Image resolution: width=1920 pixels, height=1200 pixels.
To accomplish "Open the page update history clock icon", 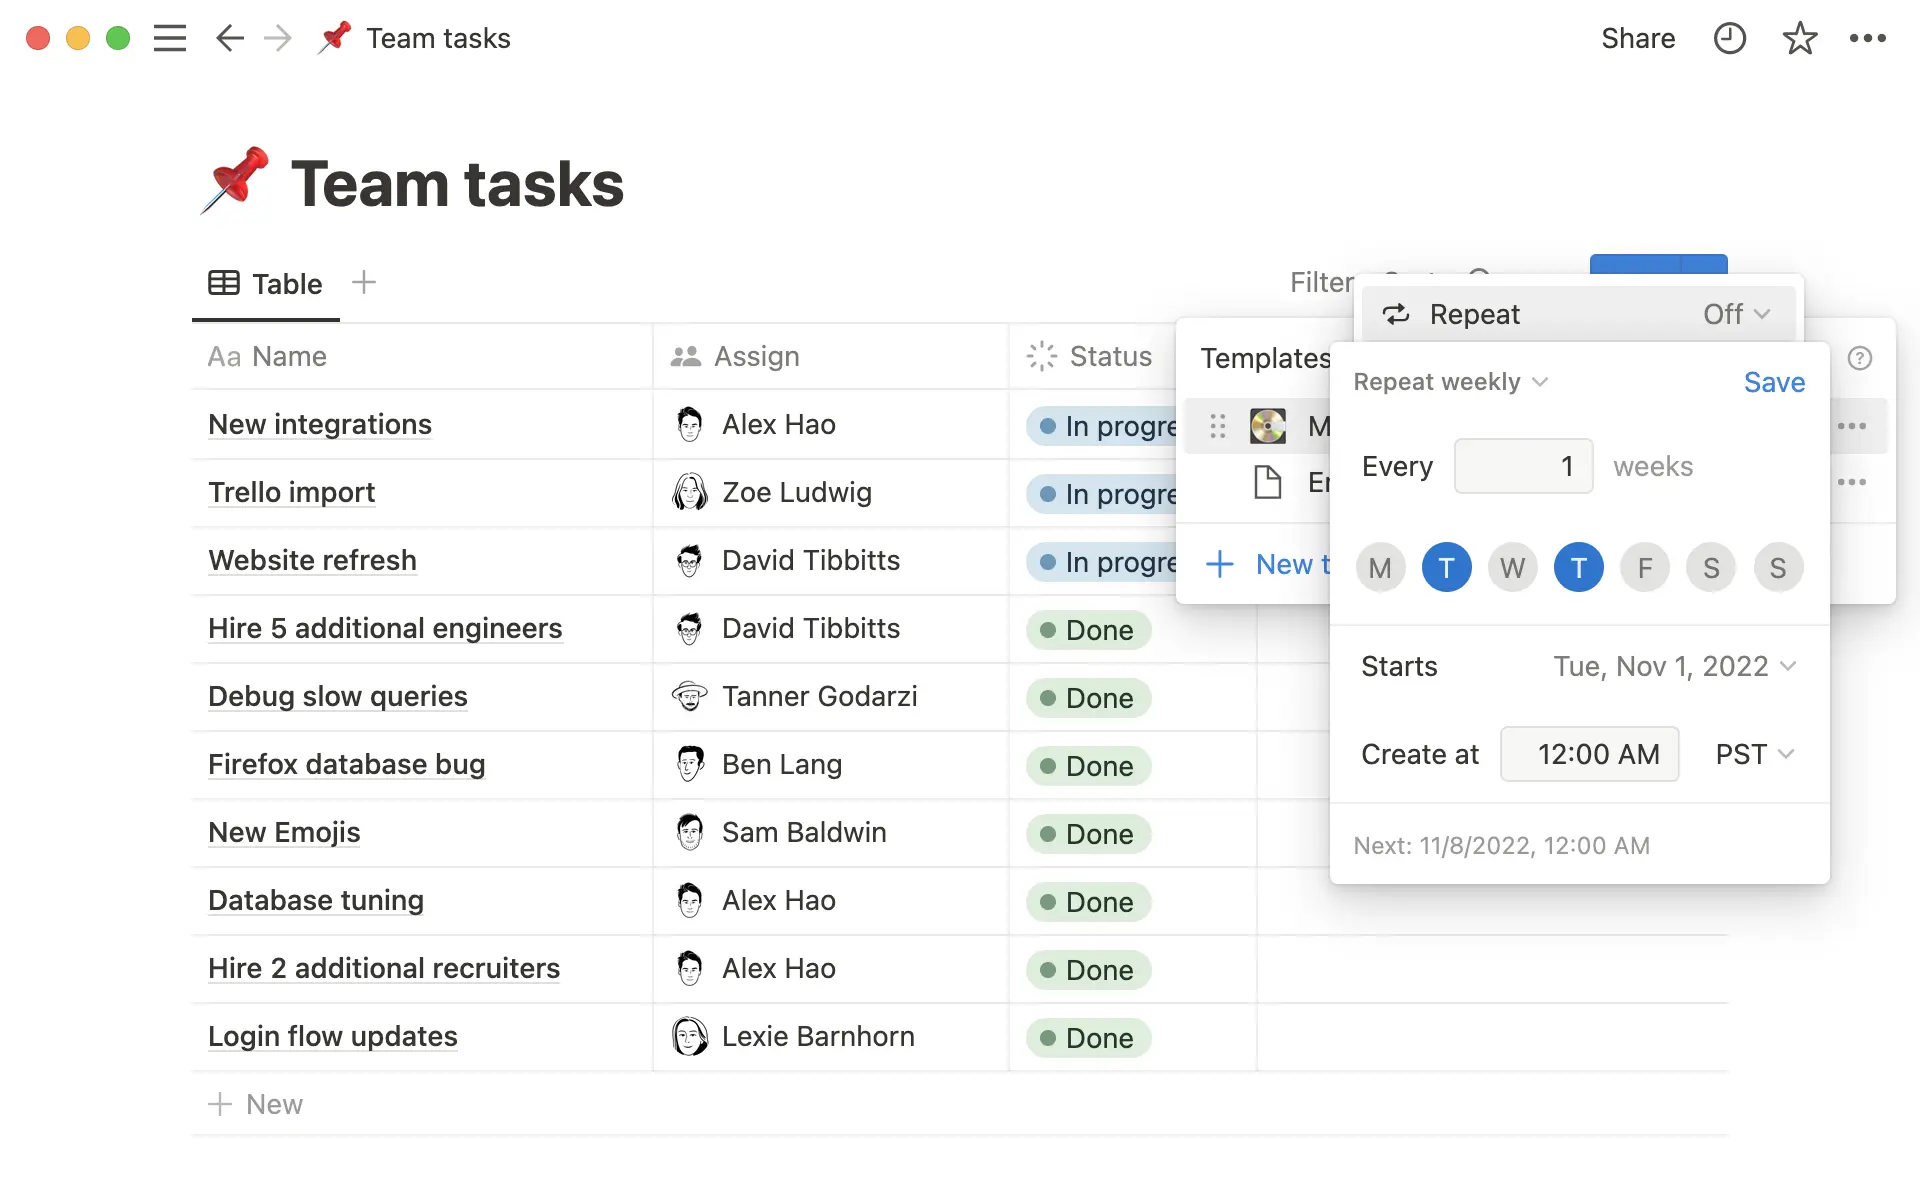I will pos(1730,38).
